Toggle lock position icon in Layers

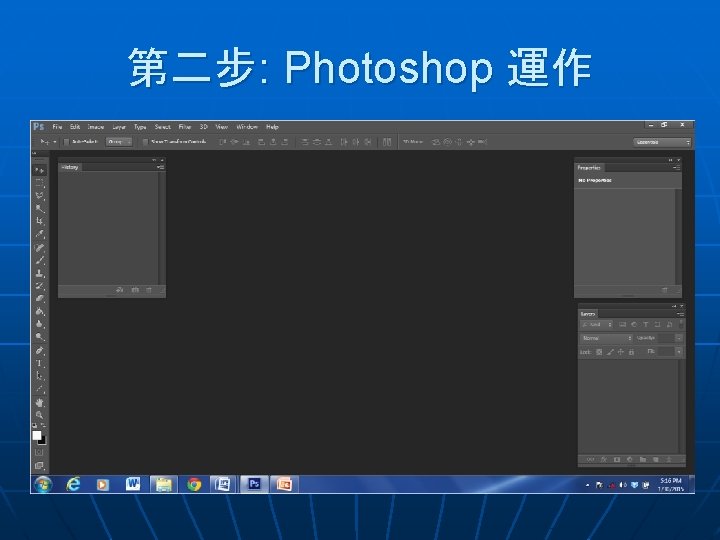coord(620,352)
